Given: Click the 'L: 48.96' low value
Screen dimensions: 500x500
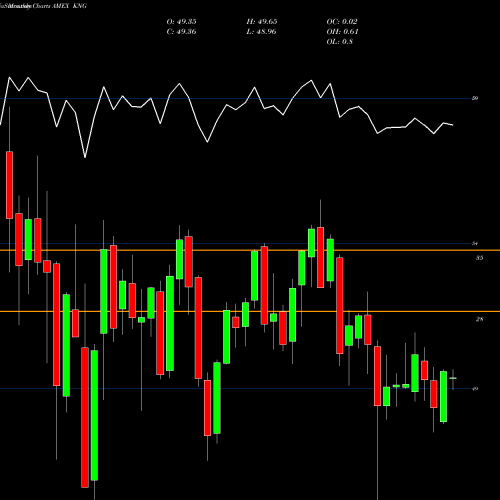Looking at the screenshot, I should 261,32.
